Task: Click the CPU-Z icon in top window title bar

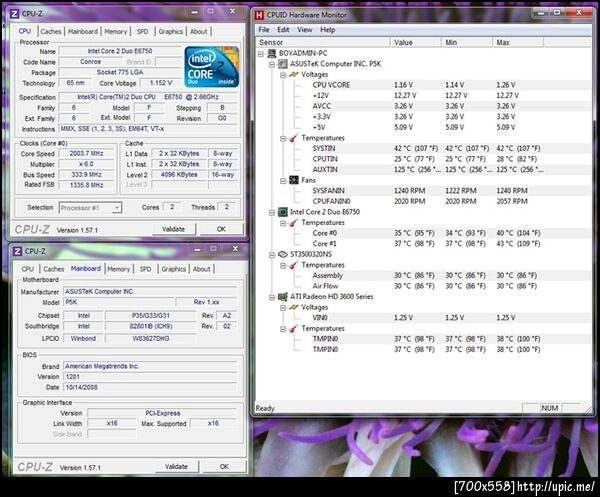Action: [14, 14]
